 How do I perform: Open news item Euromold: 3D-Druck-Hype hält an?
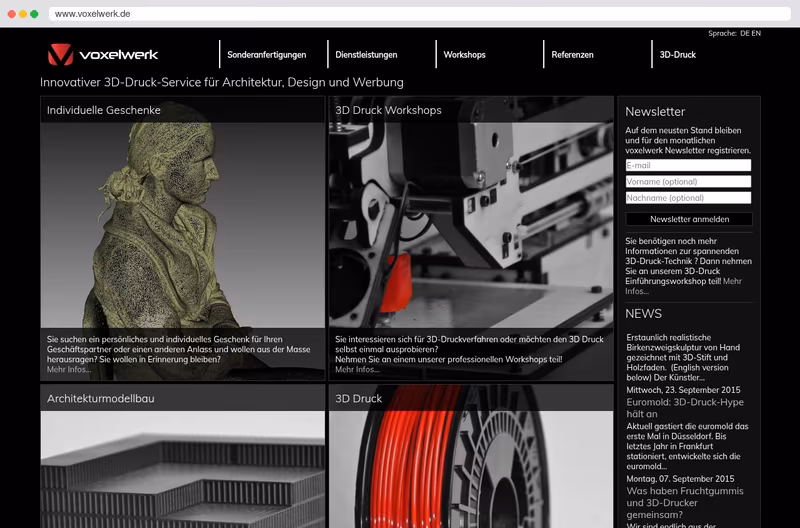685,408
